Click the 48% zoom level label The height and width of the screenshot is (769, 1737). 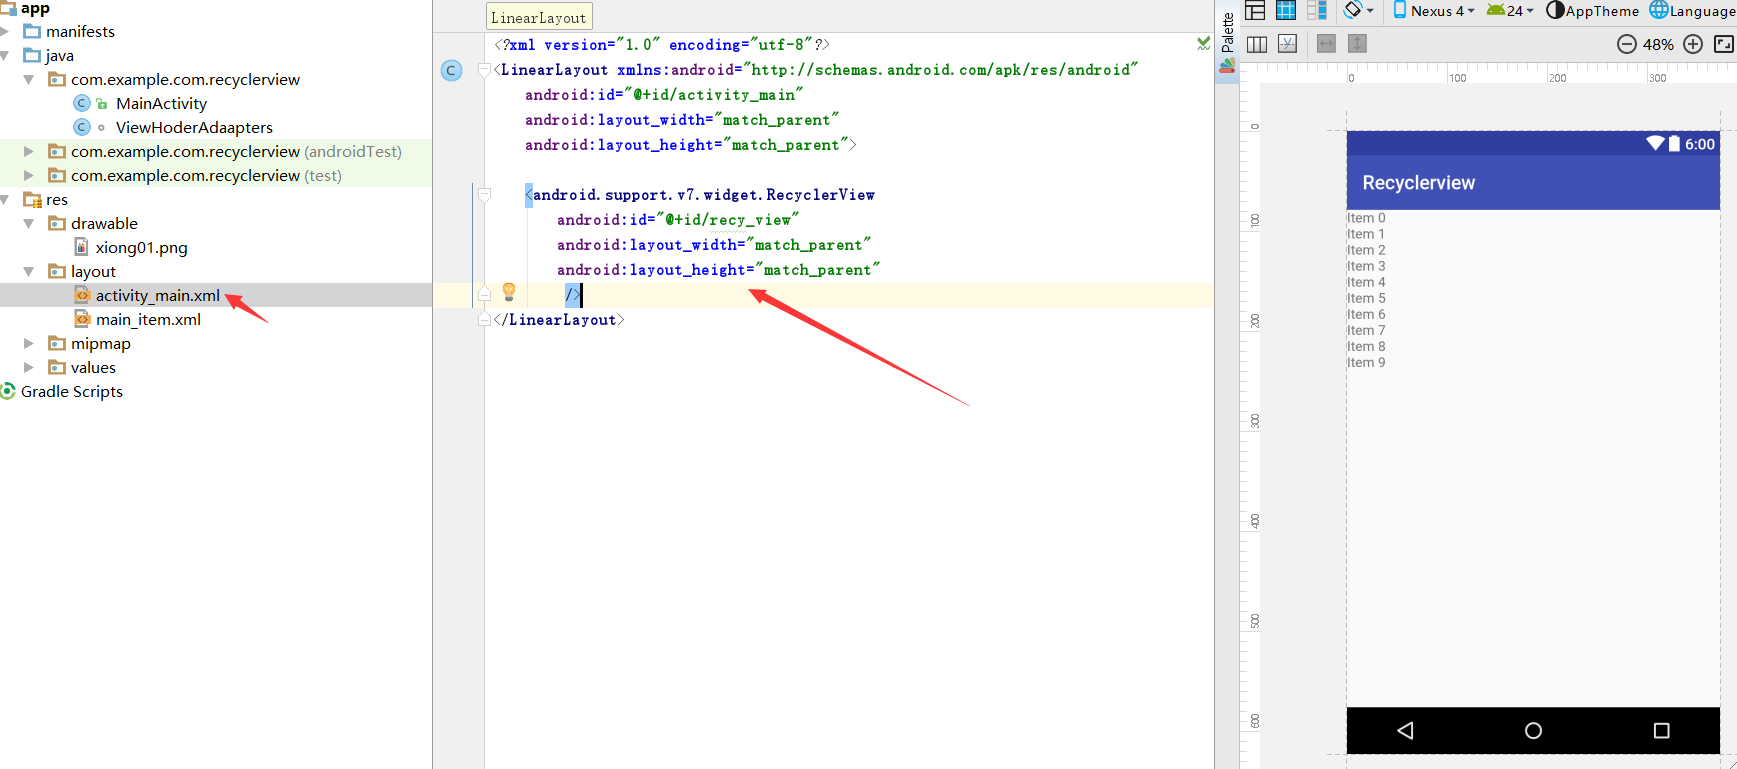[x=1658, y=44]
